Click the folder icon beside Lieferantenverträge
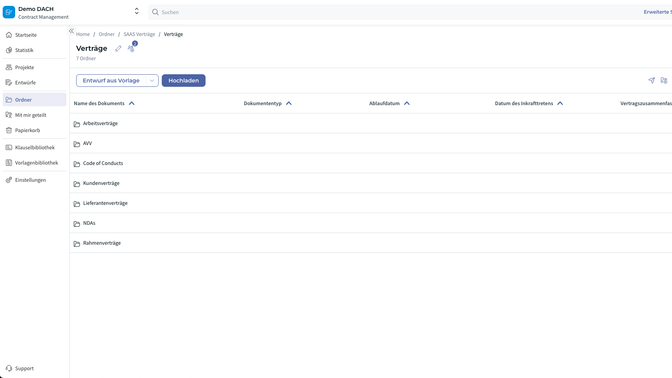This screenshot has width=672, height=378. click(x=77, y=204)
